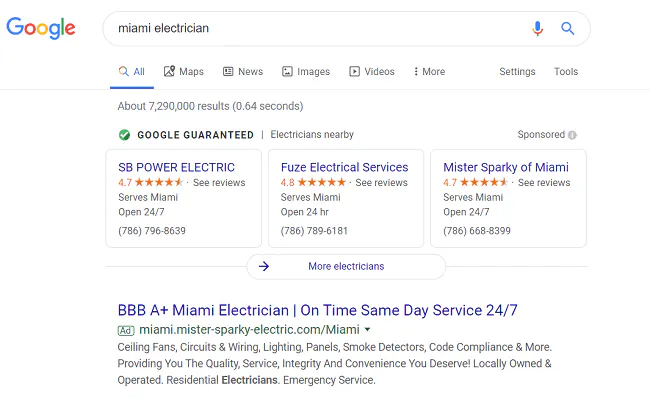The width and height of the screenshot is (650, 399).
Task: Expand the ad URL dropdown arrow
Action: [367, 330]
